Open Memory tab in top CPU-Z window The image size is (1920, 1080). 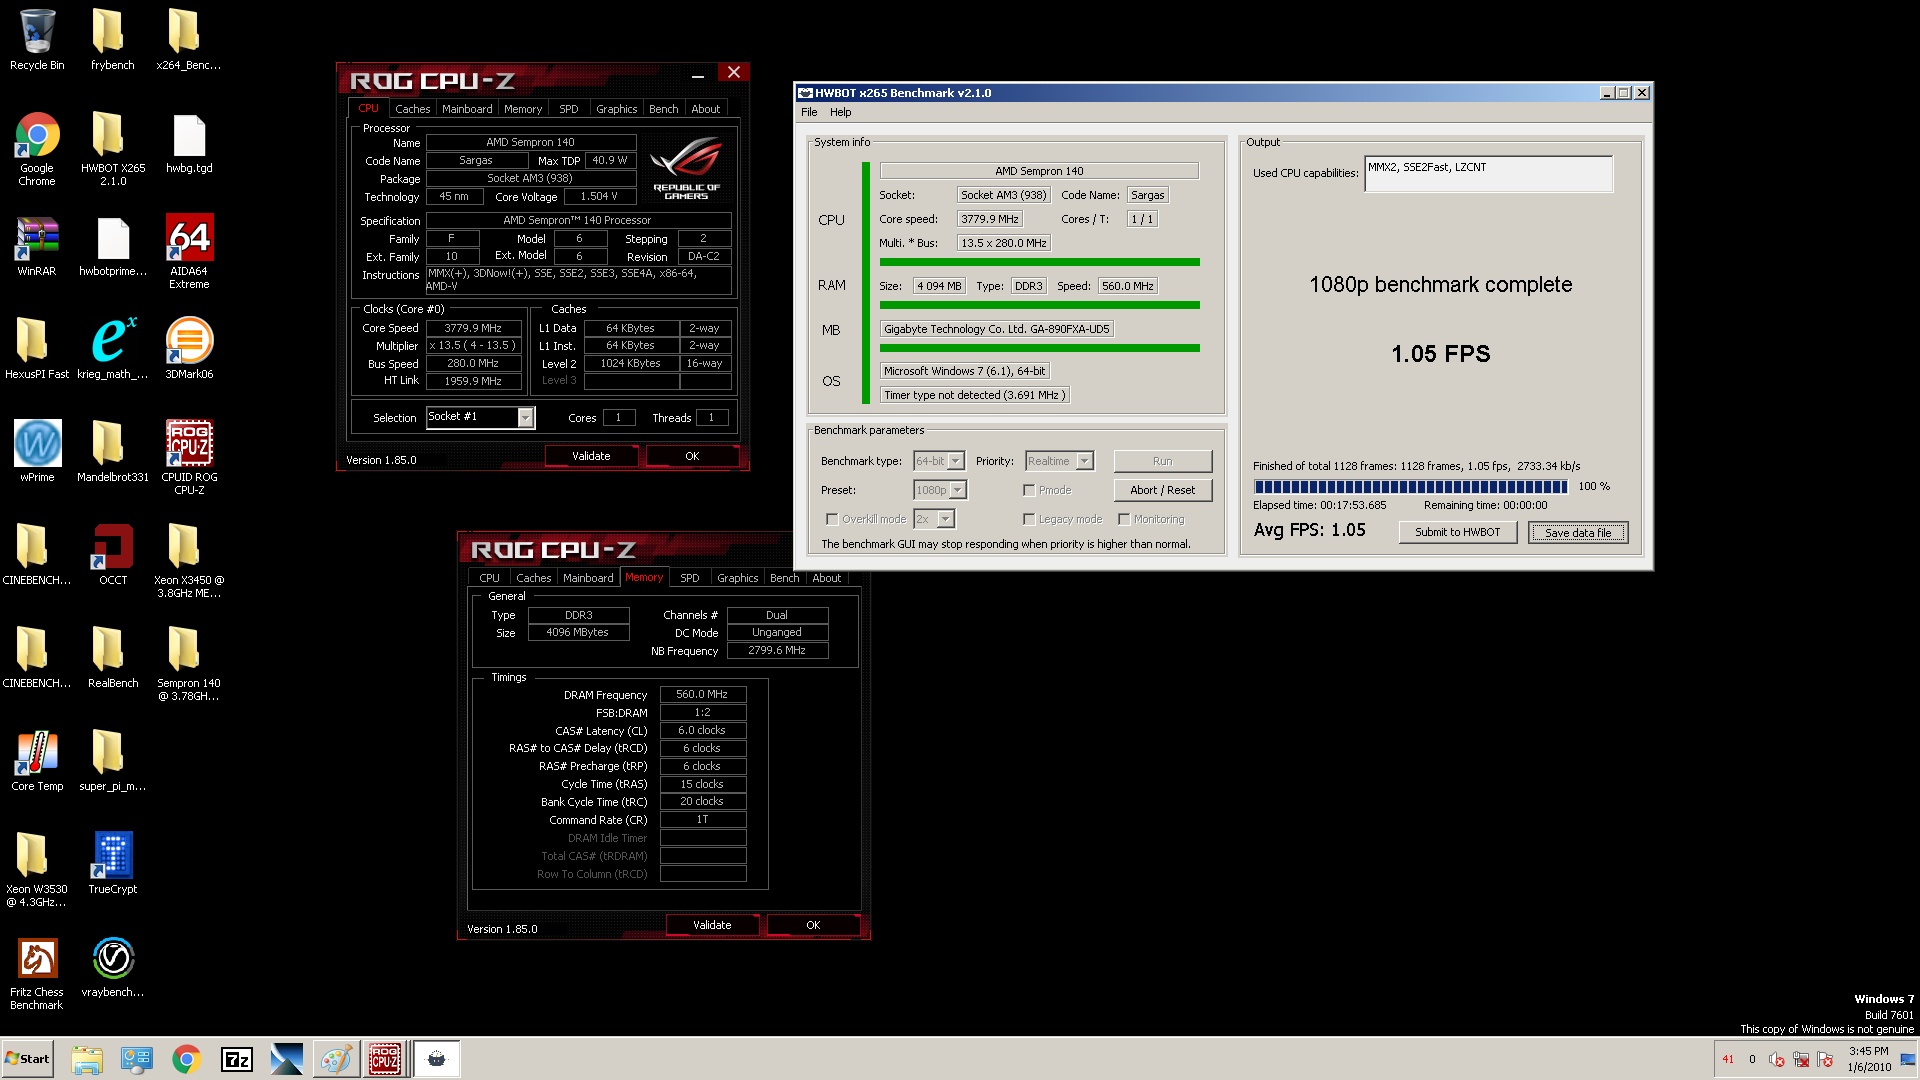[523, 109]
